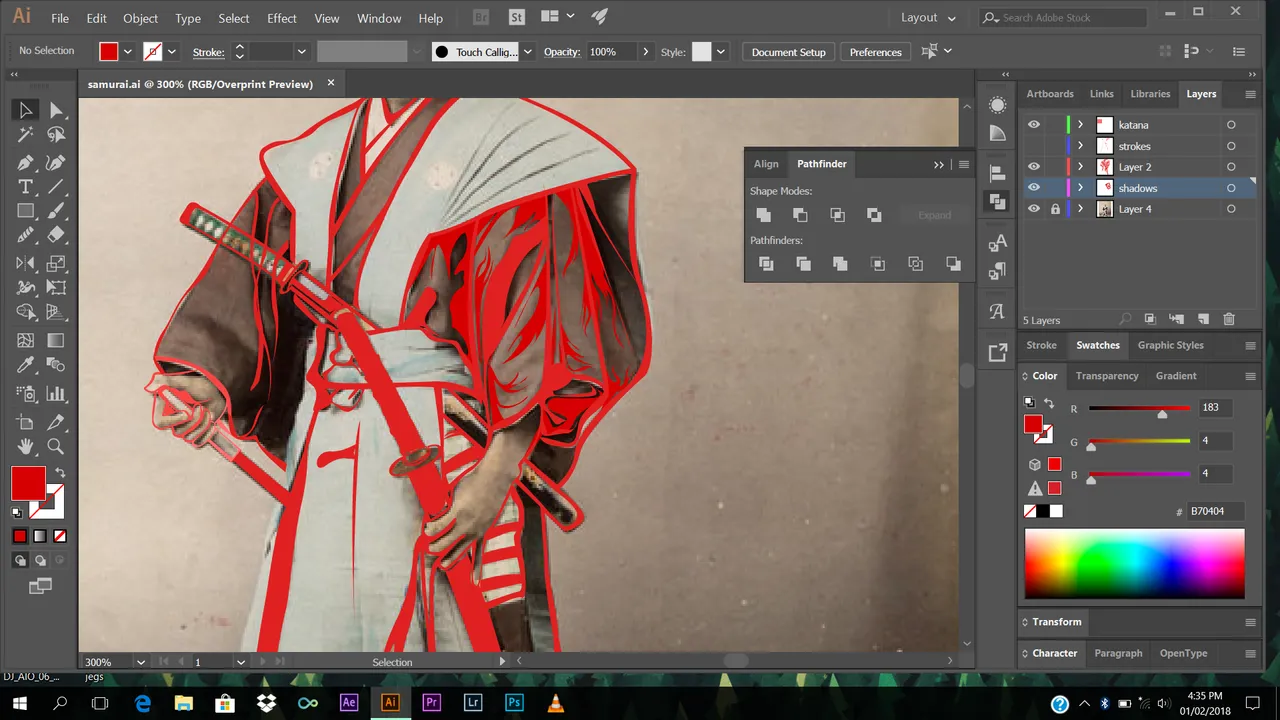Select the Paintbrush tool
1280x720 pixels.
[56, 211]
